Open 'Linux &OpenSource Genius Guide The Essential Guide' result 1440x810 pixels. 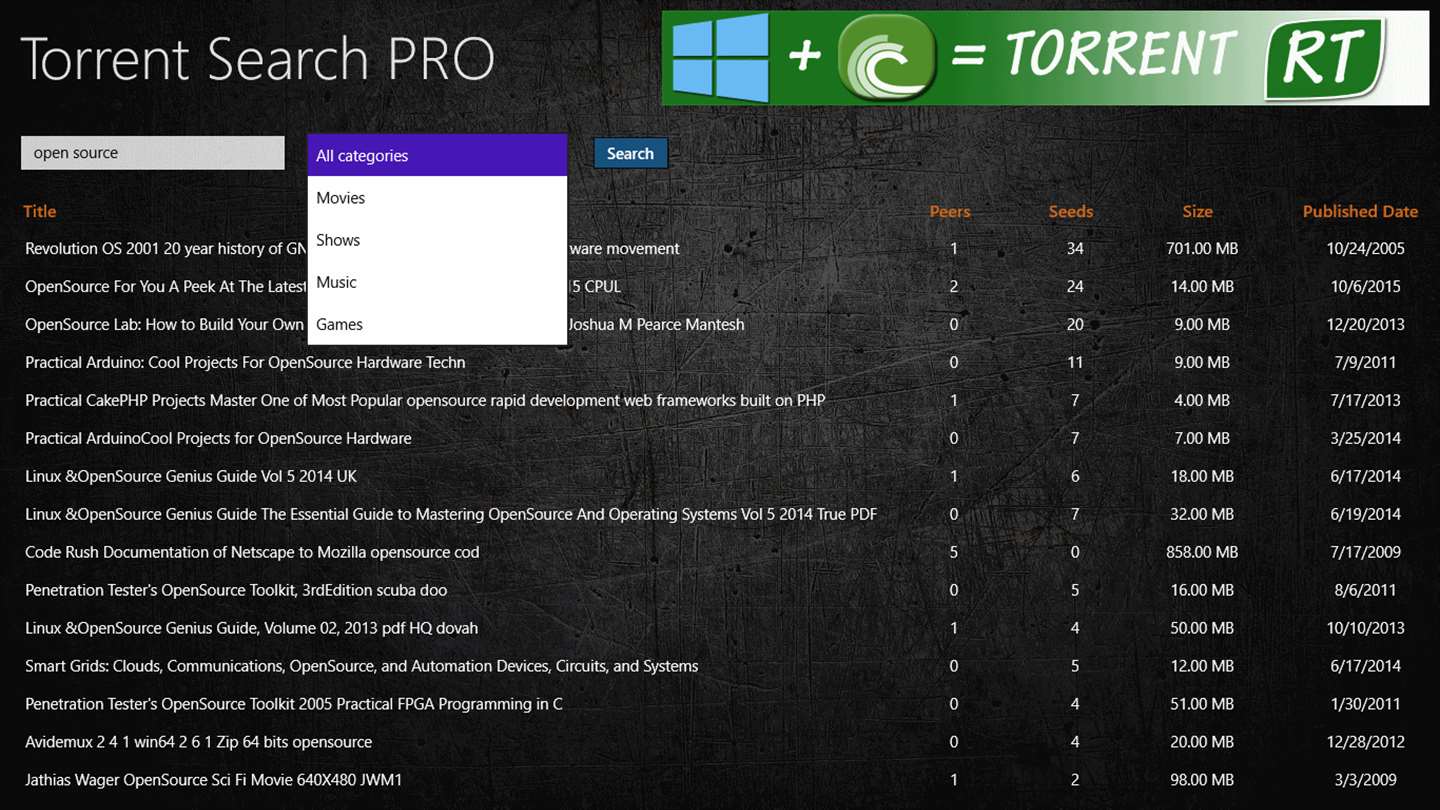[451, 514]
